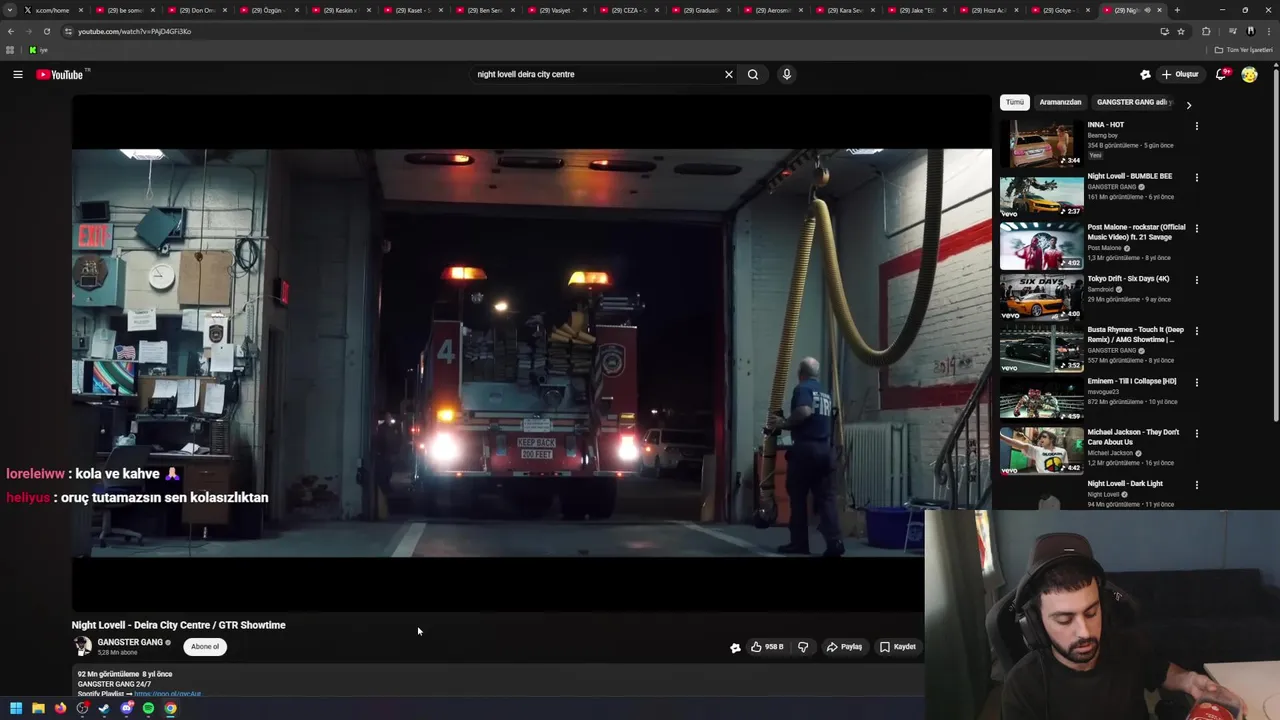The width and height of the screenshot is (1280, 720).
Task: Select the GANGSTER GANG adlı filter chip
Action: click(1133, 102)
